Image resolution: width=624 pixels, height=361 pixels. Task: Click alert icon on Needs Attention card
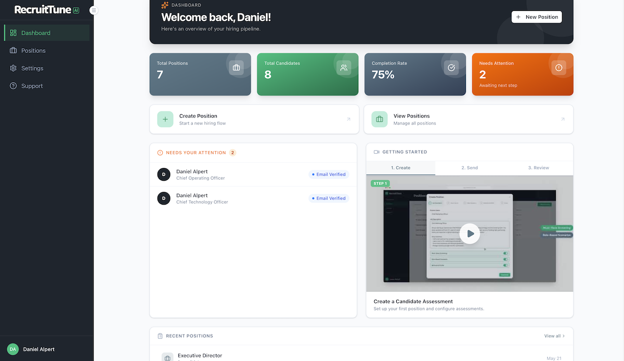(x=559, y=68)
